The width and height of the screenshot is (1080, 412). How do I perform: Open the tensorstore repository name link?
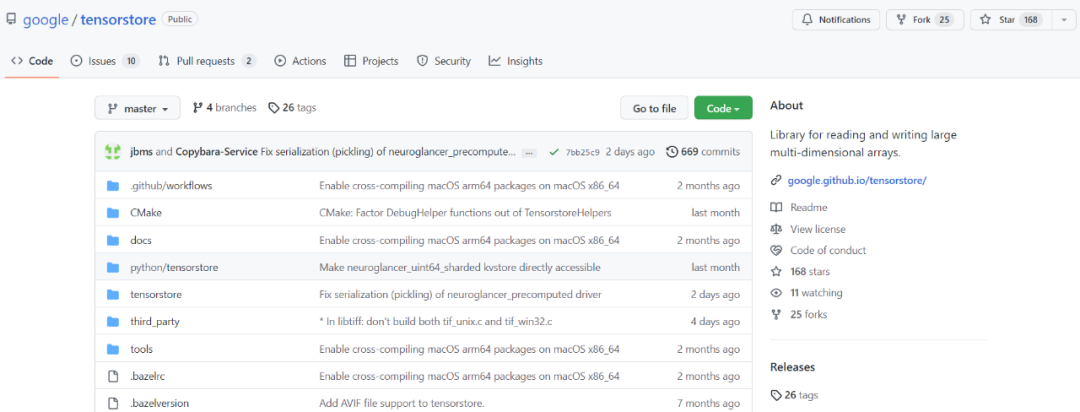(118, 19)
